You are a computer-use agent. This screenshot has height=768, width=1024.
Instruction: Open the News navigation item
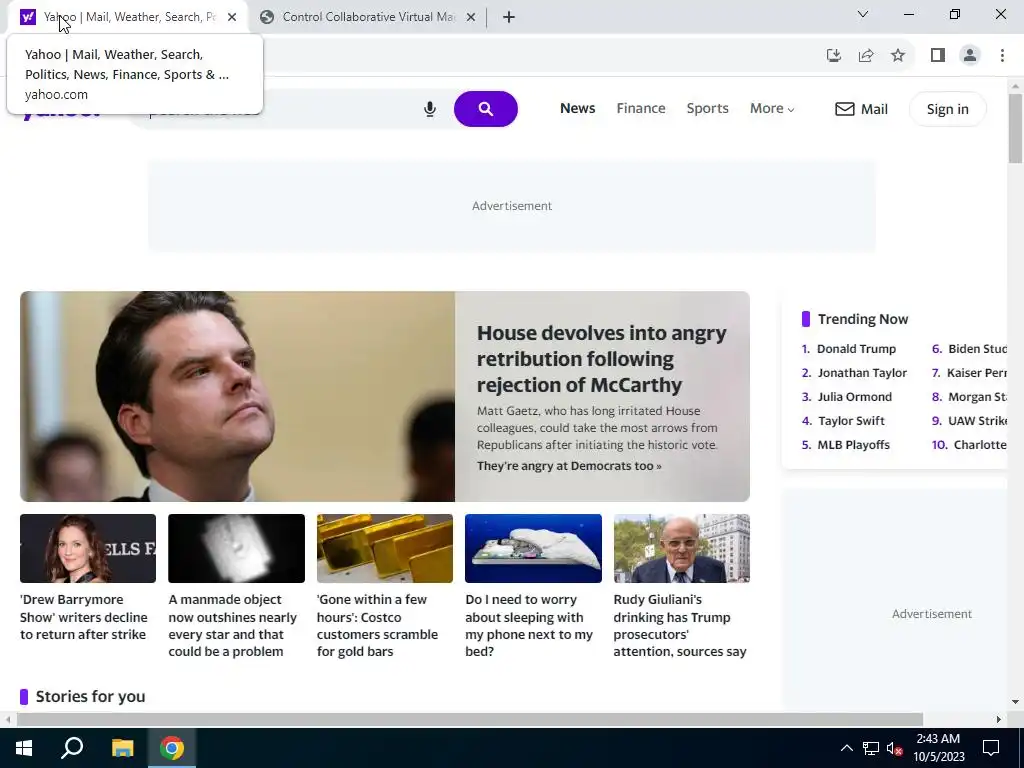[x=577, y=108]
